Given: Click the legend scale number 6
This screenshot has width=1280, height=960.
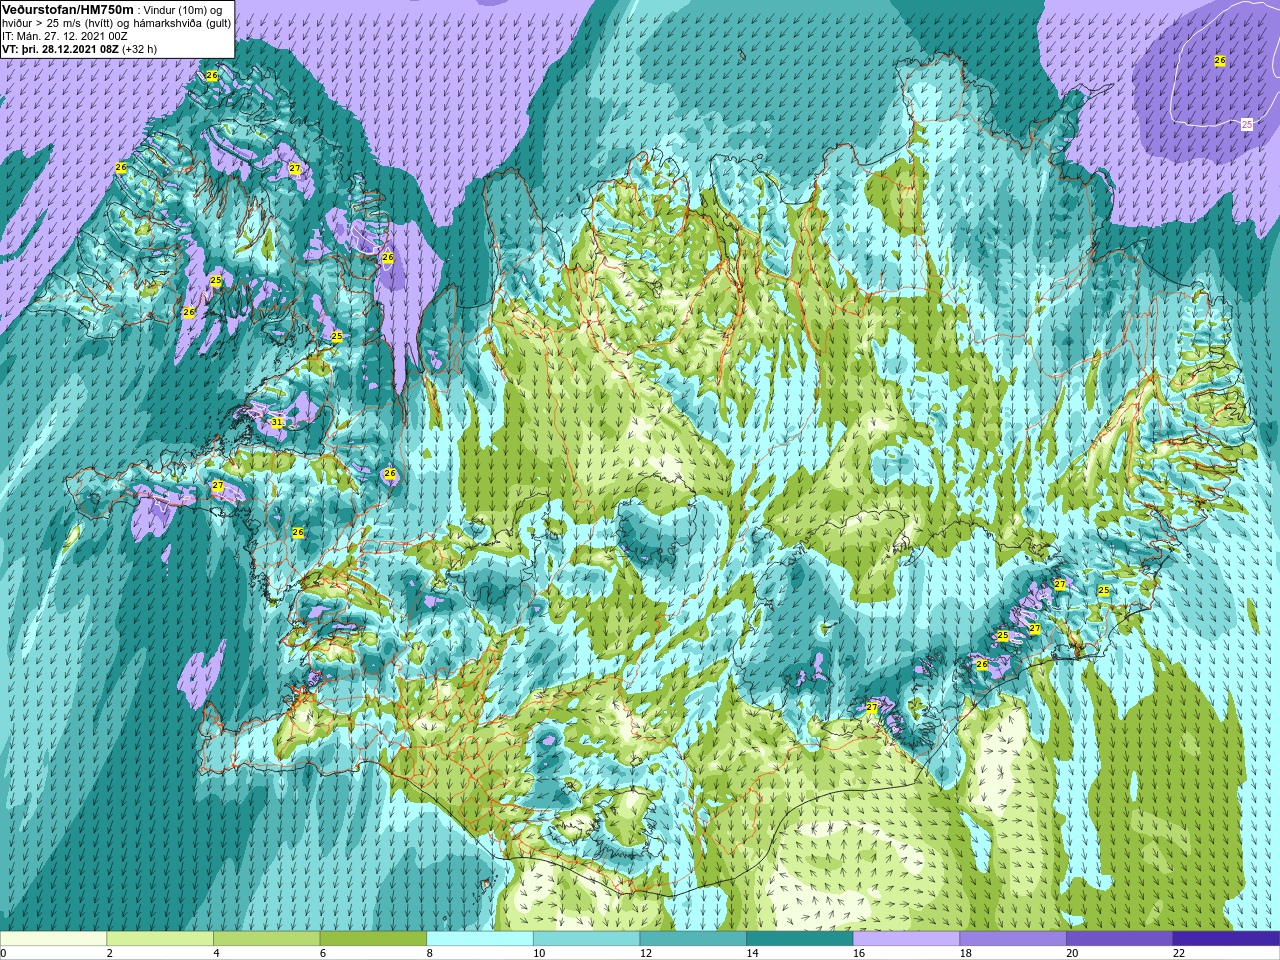Looking at the screenshot, I should coord(325,953).
